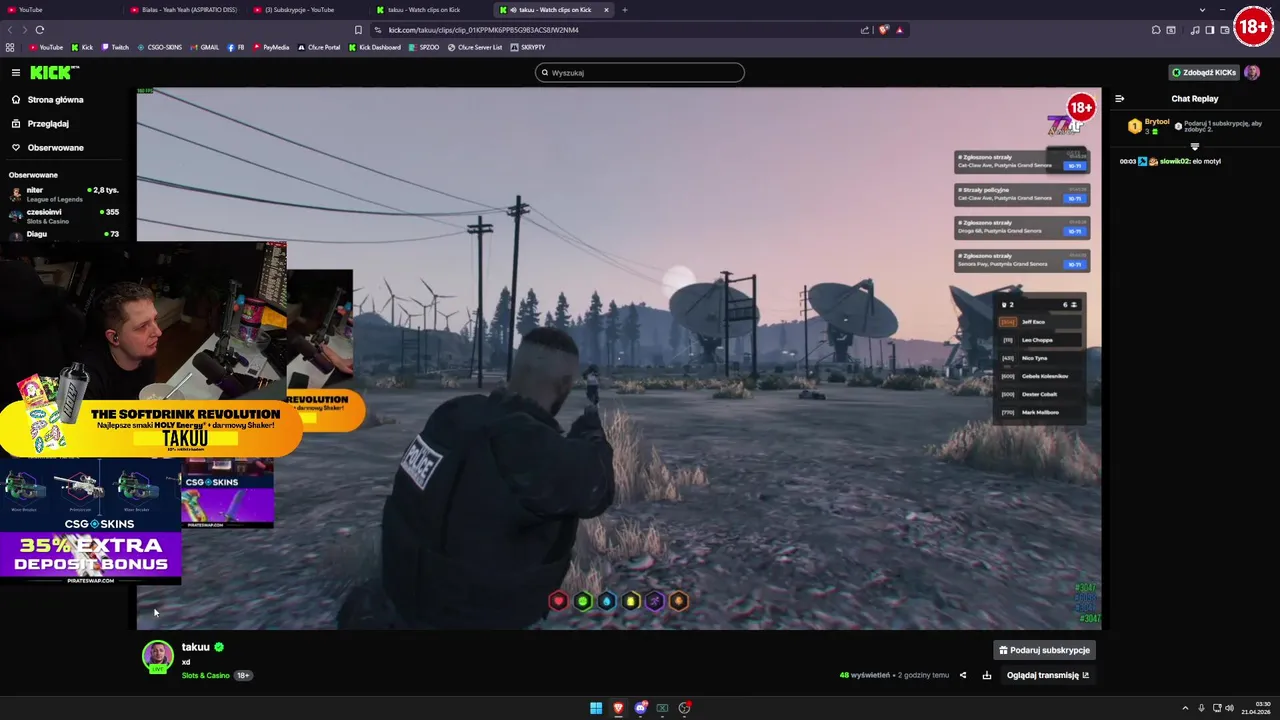Open site settings icon beside the URL
The height and width of the screenshot is (720, 1280).
[377, 30]
